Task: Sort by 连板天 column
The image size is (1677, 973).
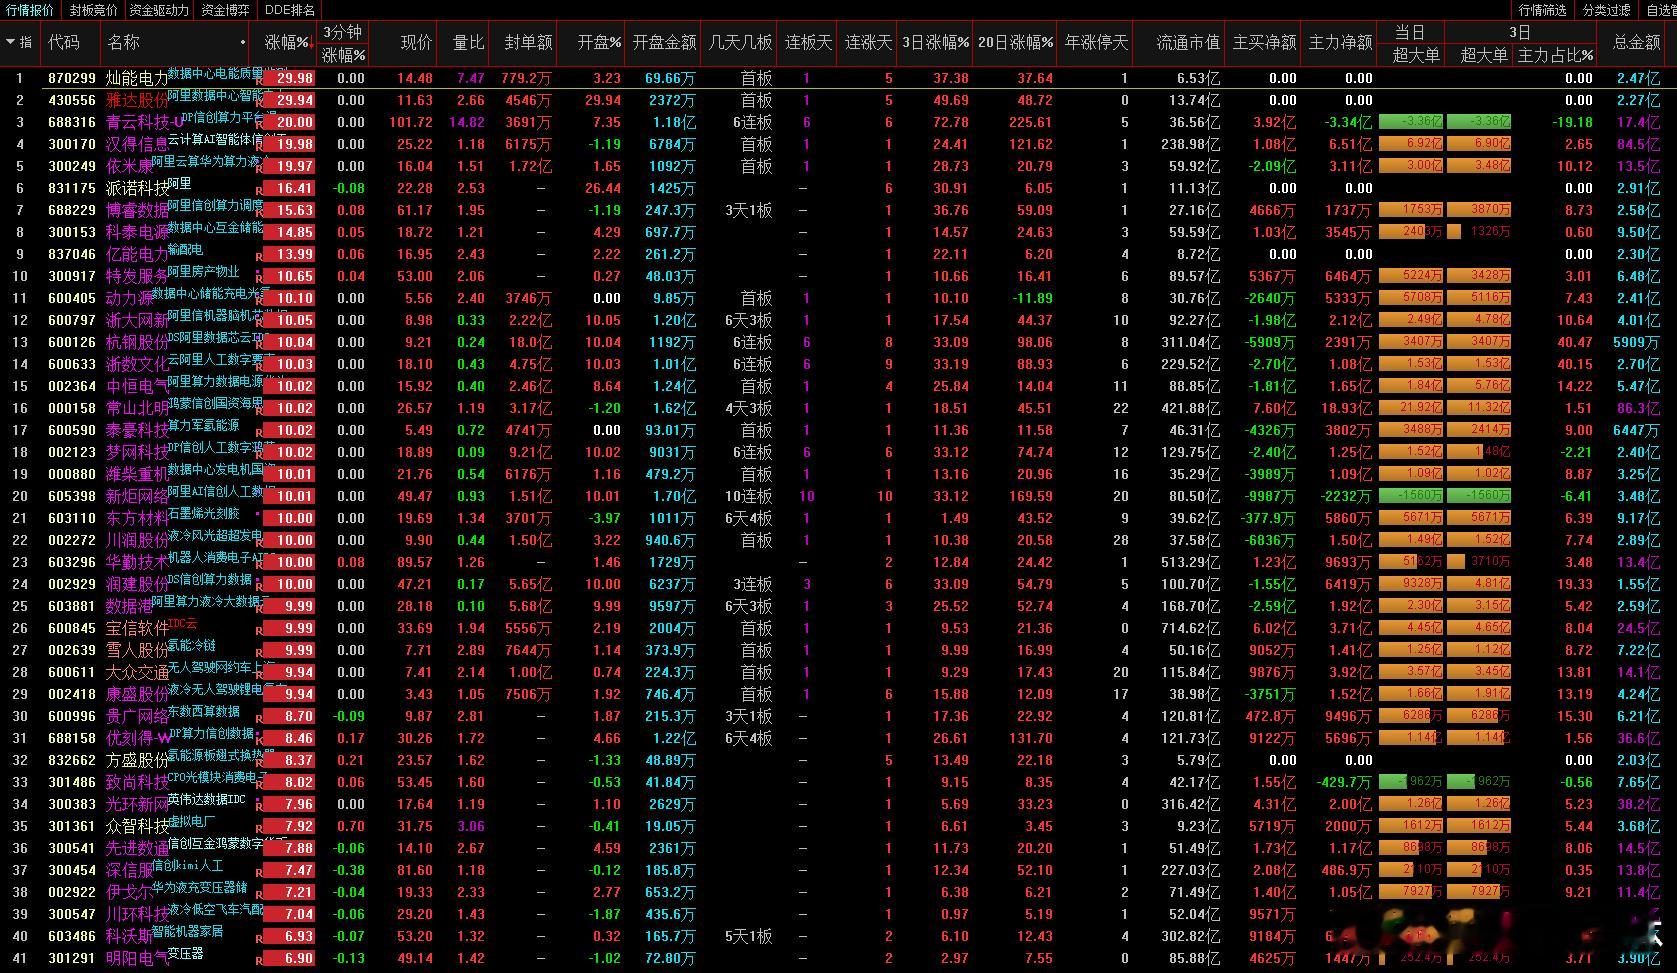Action: point(808,42)
